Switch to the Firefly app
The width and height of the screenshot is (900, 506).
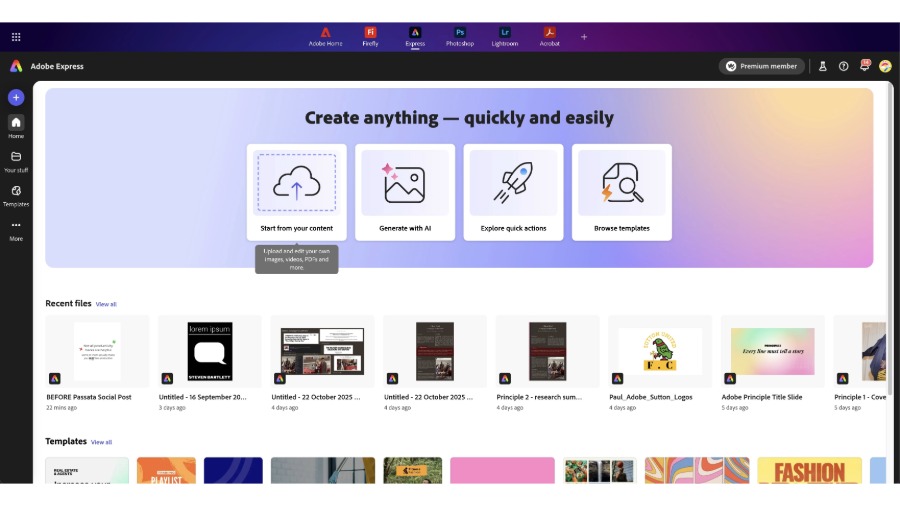(x=370, y=37)
